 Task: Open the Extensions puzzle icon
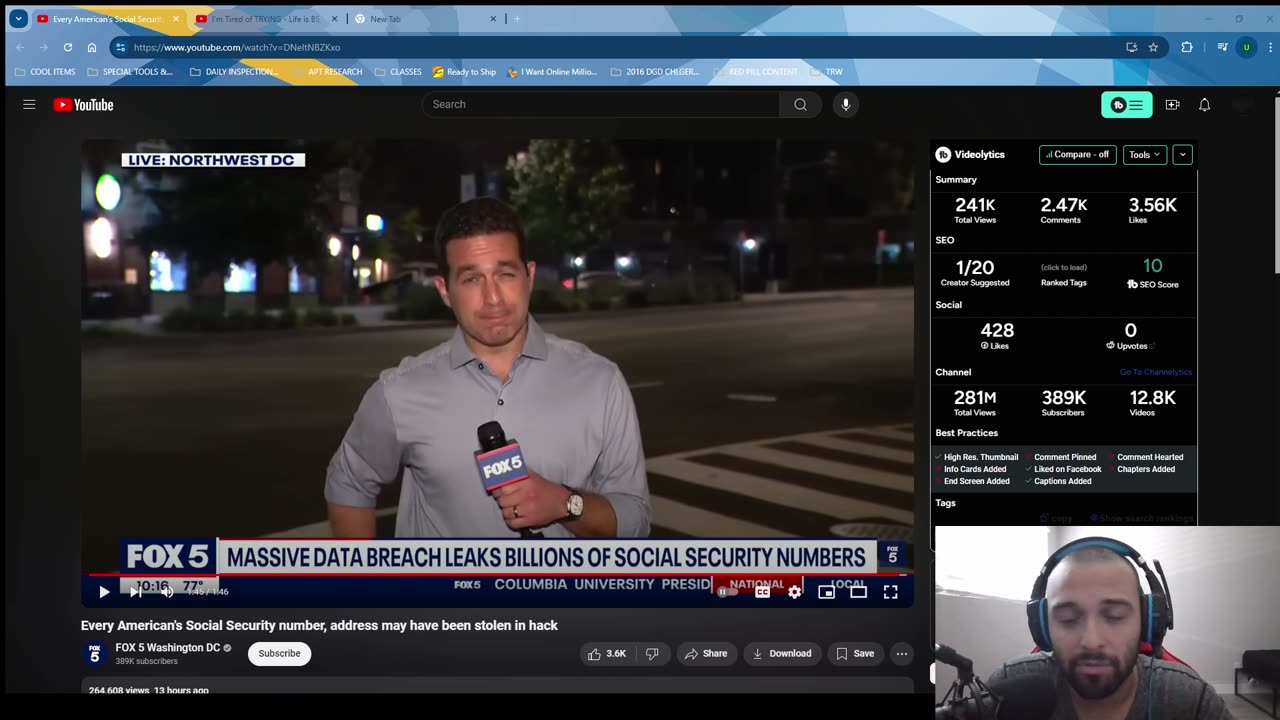[1187, 47]
